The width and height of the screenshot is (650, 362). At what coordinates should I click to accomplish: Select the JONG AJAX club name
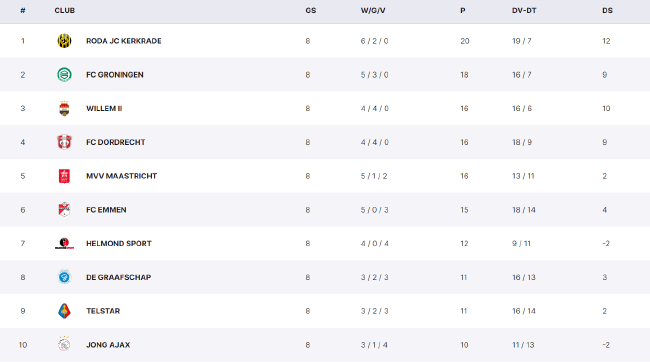click(x=108, y=345)
